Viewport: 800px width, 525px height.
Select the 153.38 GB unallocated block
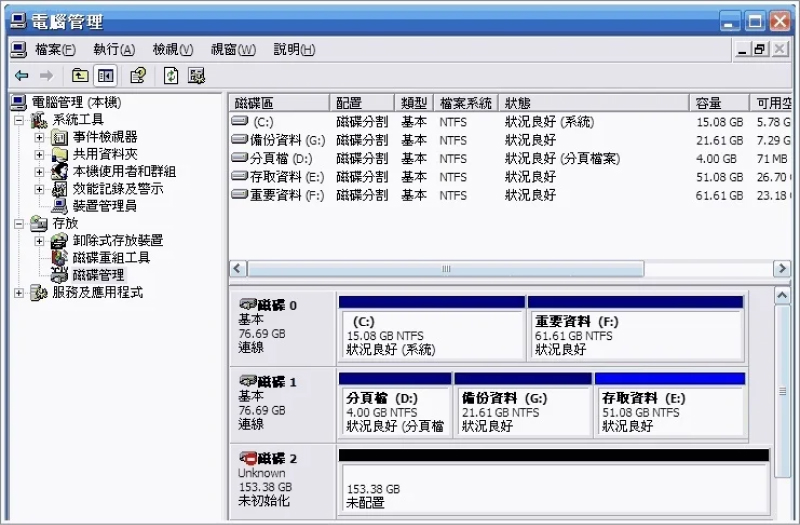(554, 482)
